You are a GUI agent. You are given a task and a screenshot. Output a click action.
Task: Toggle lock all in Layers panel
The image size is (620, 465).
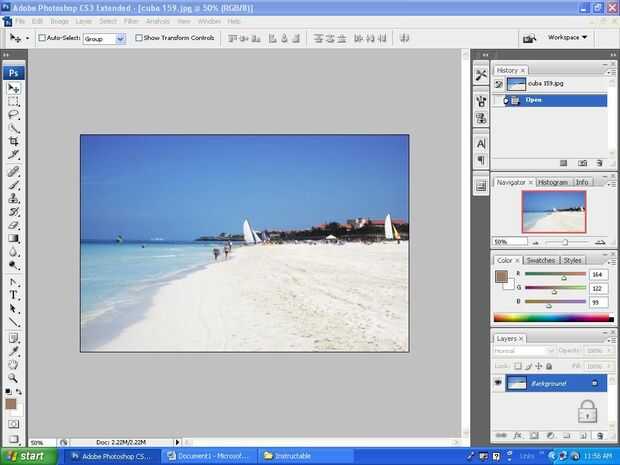[x=549, y=366]
